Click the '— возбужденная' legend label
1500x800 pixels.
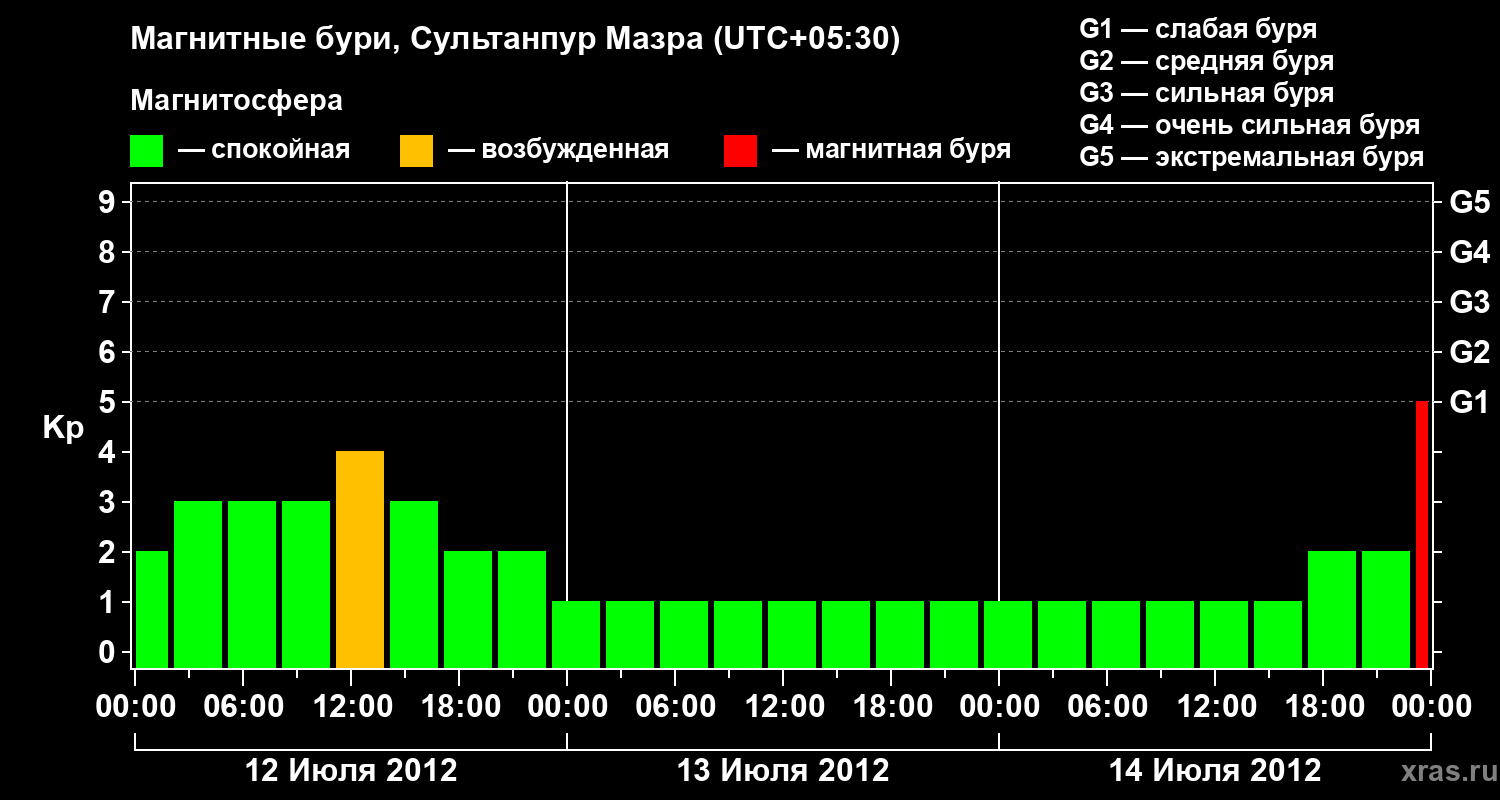click(x=558, y=150)
